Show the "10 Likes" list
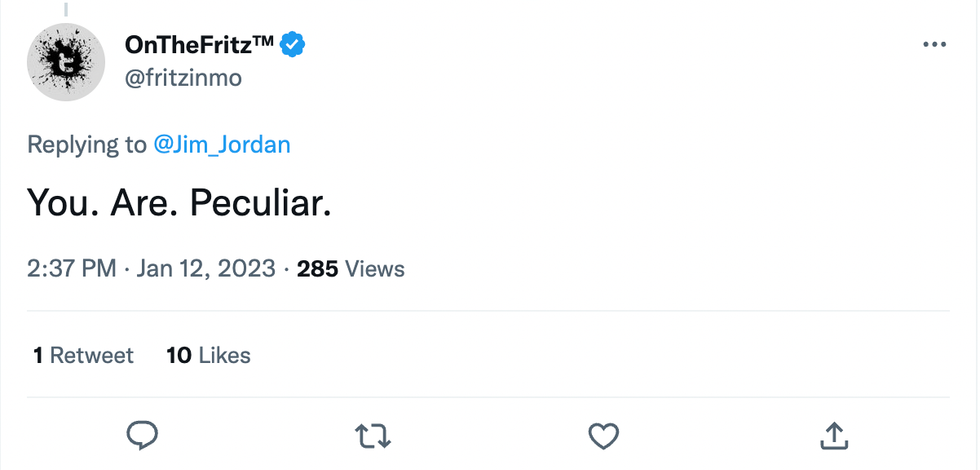Viewport: 980px width, 470px height. (x=208, y=355)
